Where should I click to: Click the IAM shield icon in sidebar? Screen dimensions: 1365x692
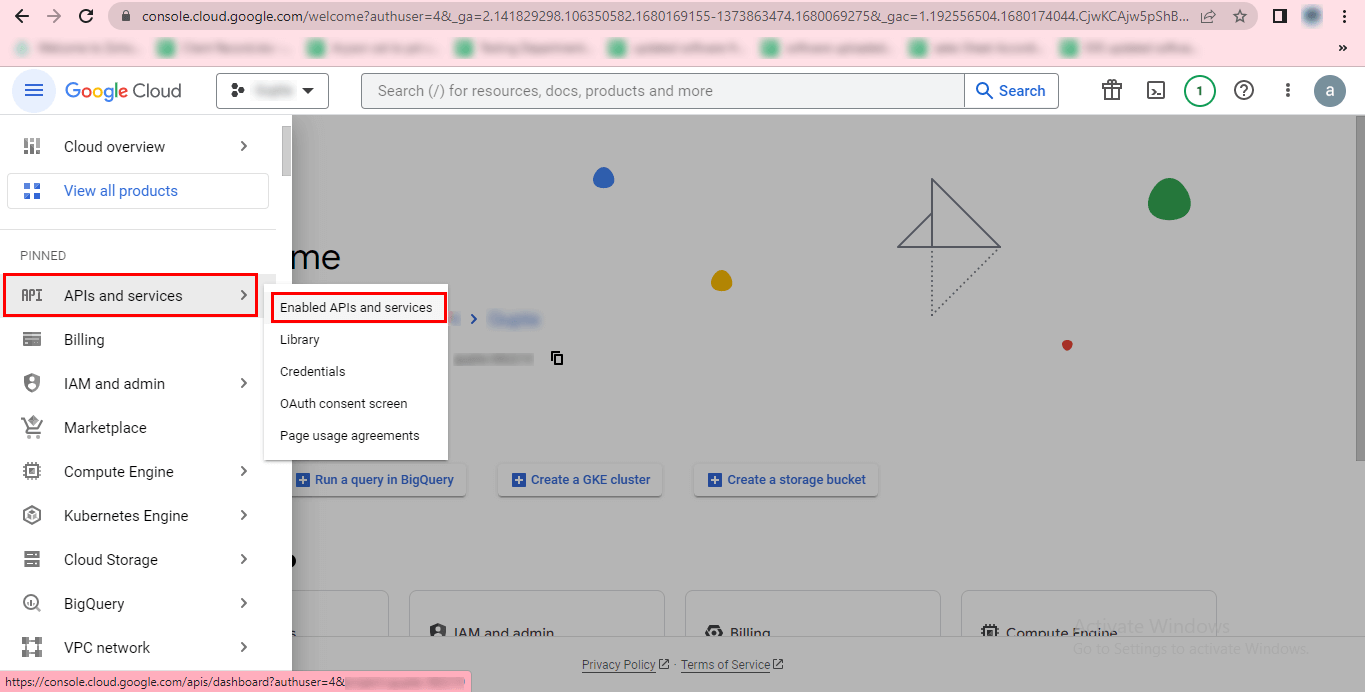(x=32, y=384)
